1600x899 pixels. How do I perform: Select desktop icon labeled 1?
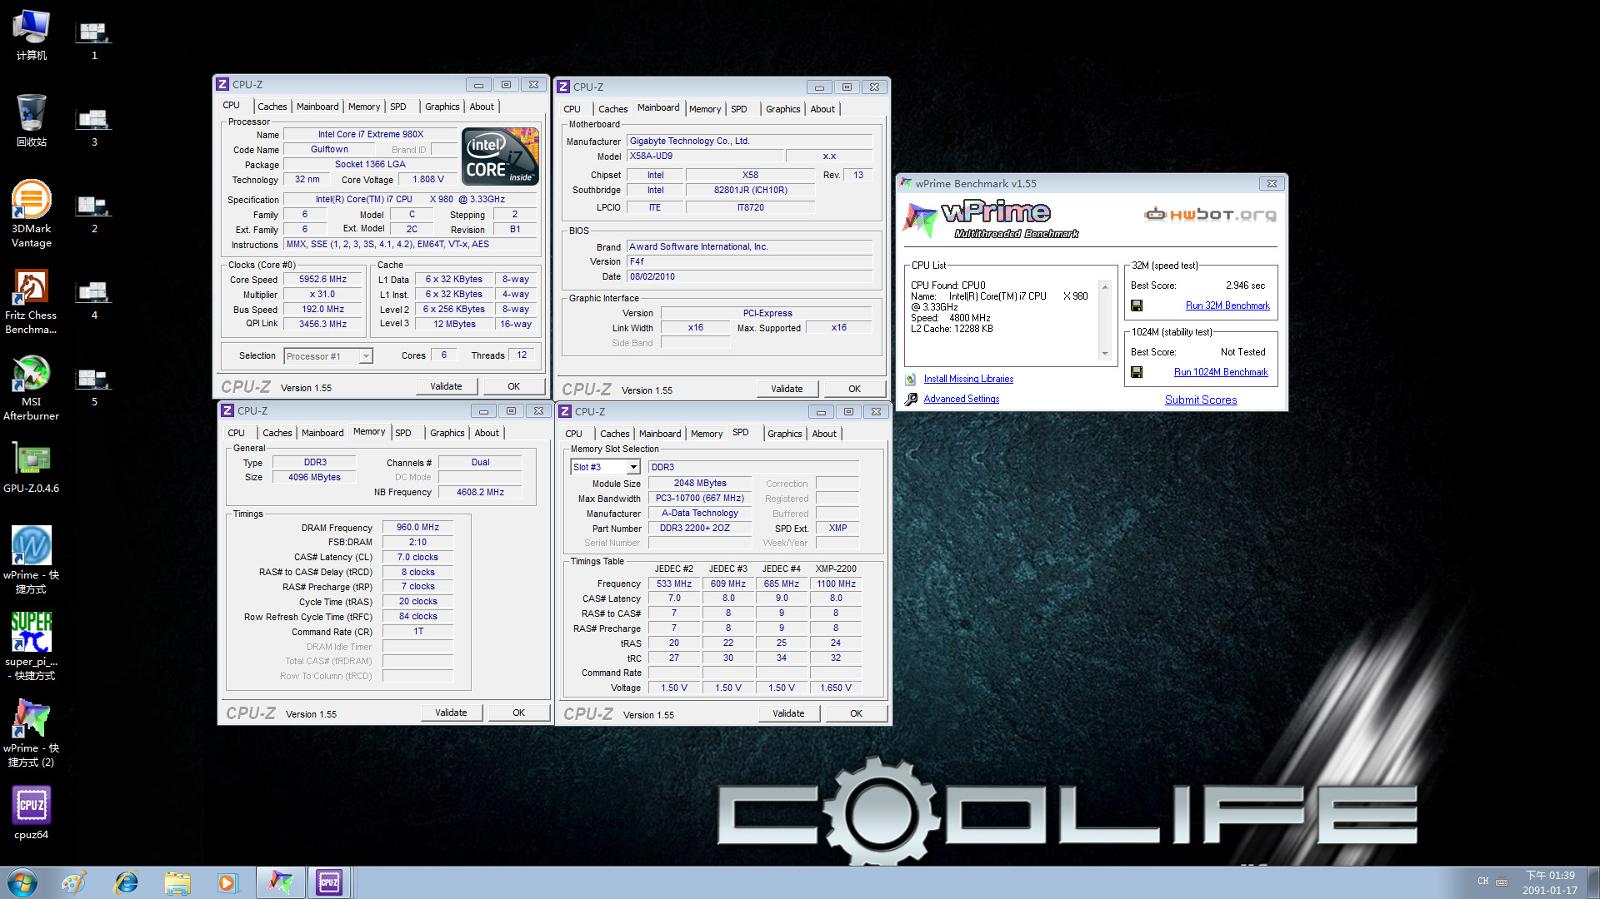coord(94,40)
